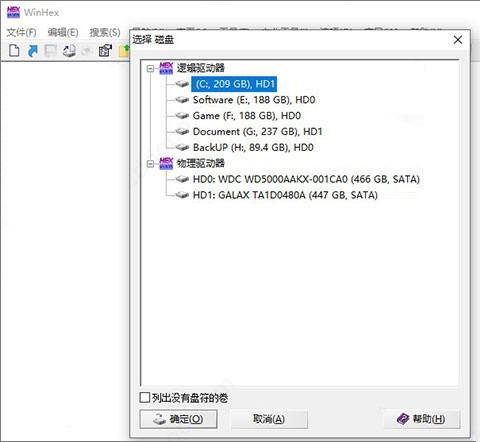Click the New file toolbar icon
The height and width of the screenshot is (442, 480).
click(x=14, y=51)
